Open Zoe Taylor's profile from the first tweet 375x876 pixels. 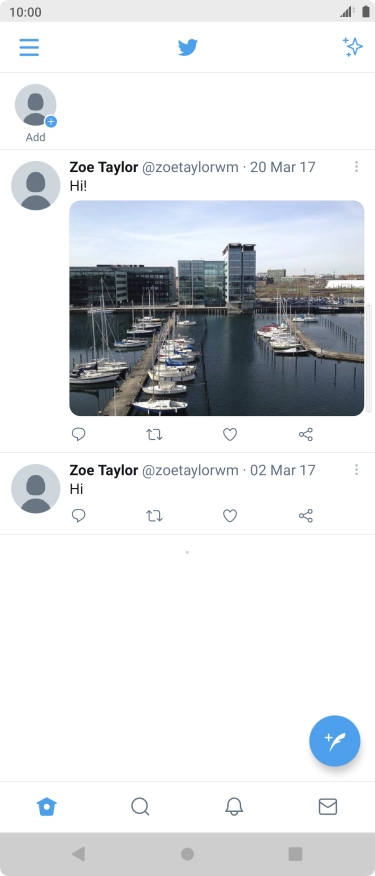[36, 185]
